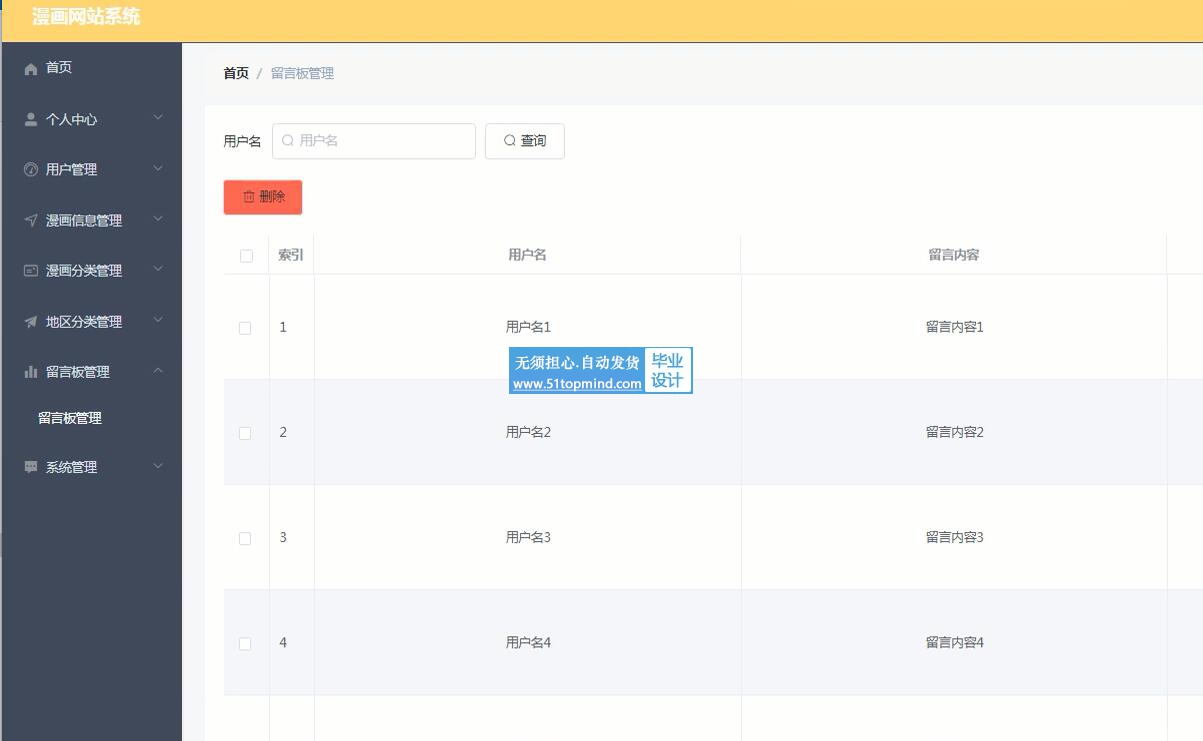The image size is (1203, 741).
Task: Go to 首页 via breadcrumb link
Action: coord(236,74)
